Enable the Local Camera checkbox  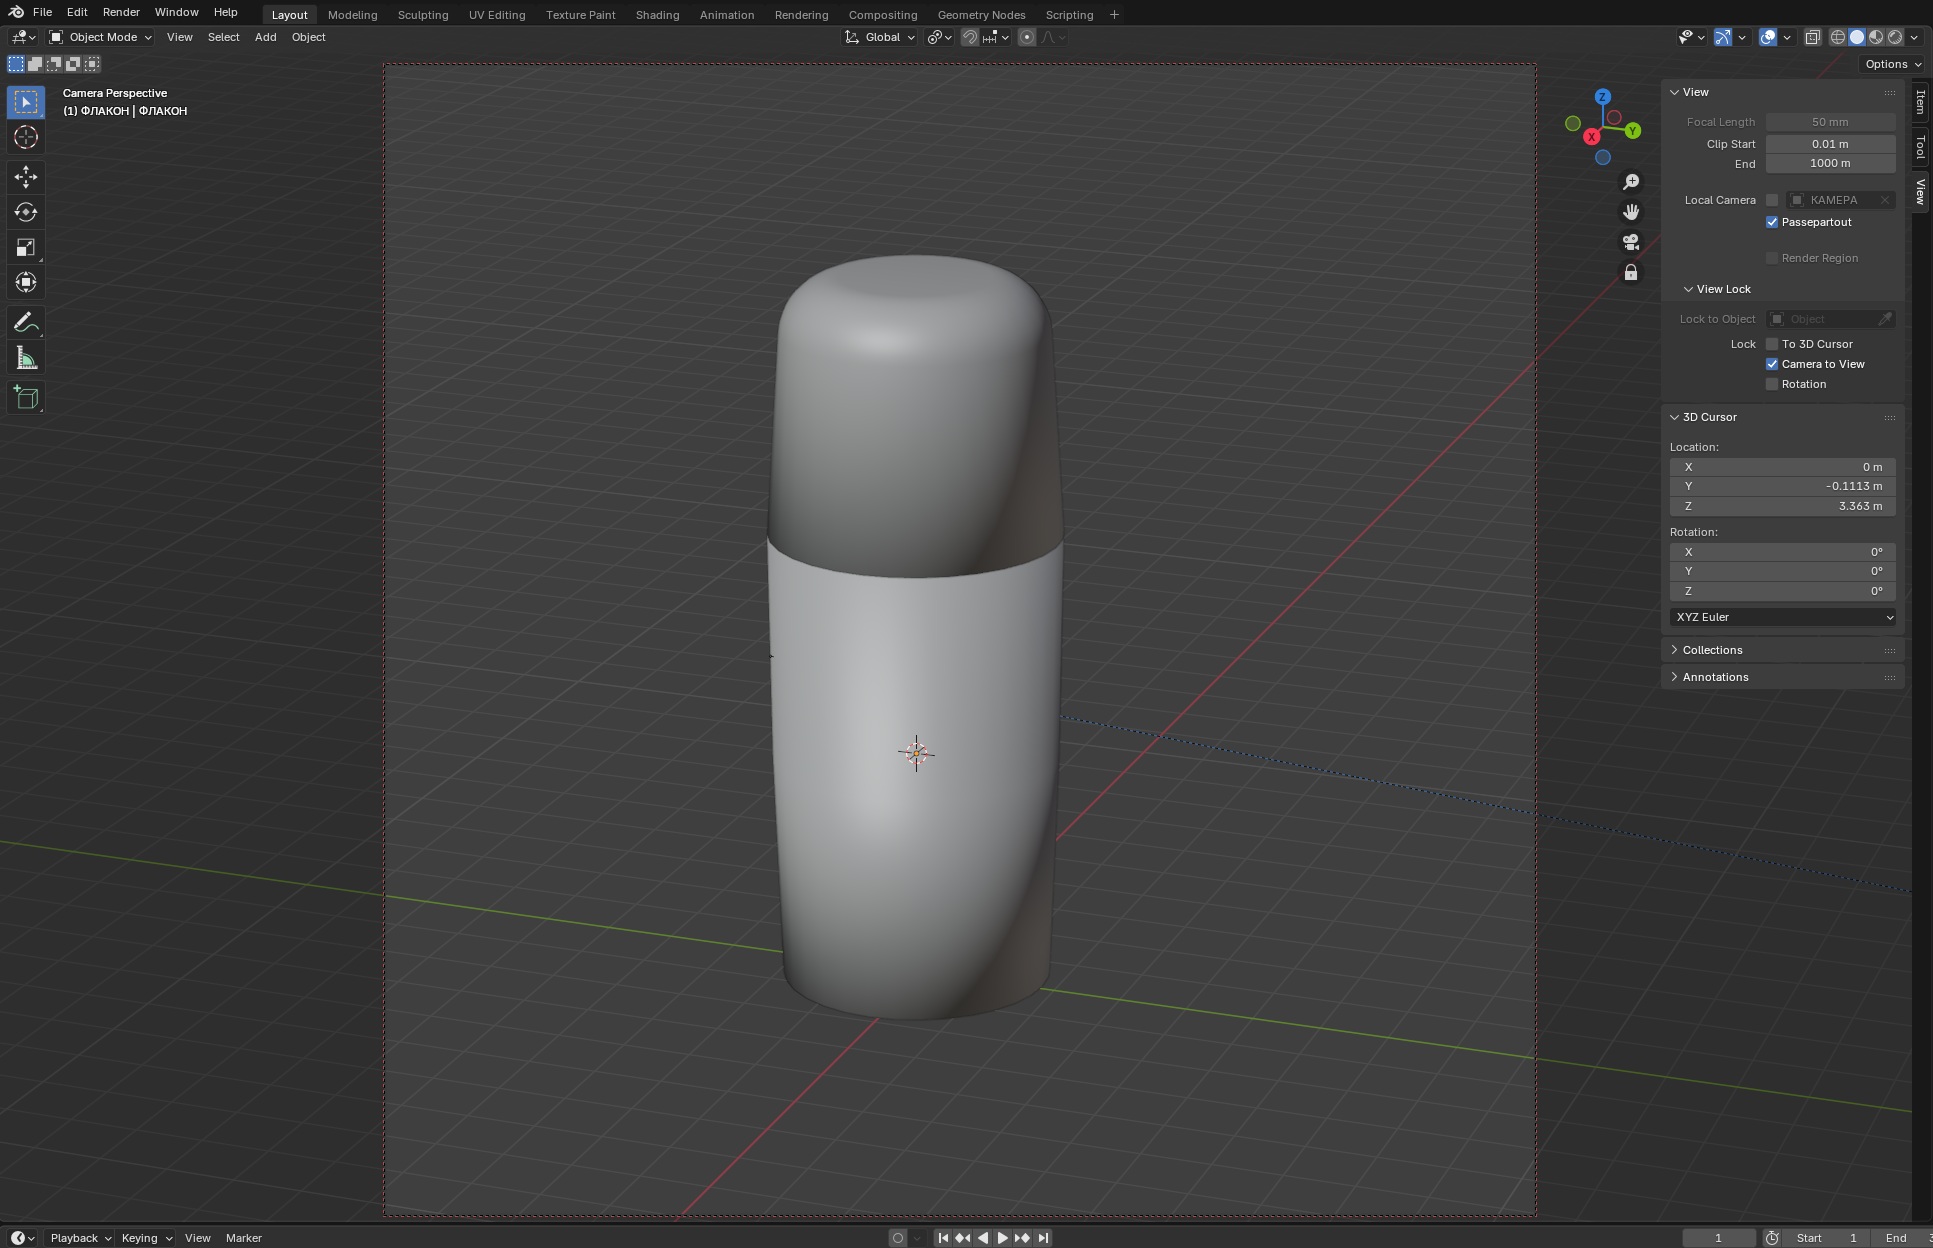[1772, 200]
